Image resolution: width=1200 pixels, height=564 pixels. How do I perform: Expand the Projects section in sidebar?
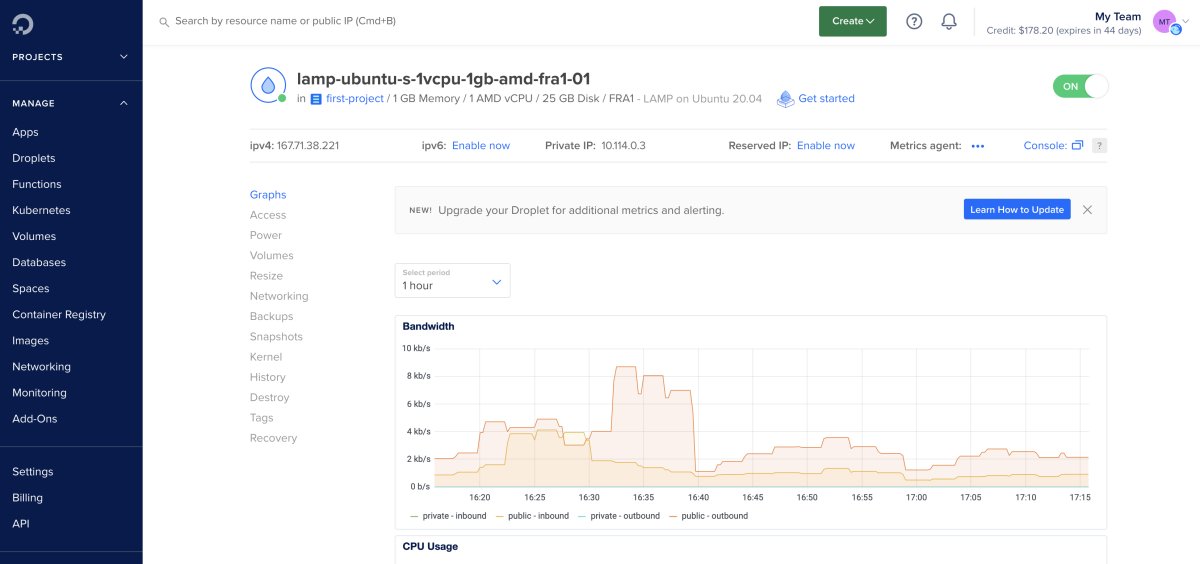click(124, 57)
